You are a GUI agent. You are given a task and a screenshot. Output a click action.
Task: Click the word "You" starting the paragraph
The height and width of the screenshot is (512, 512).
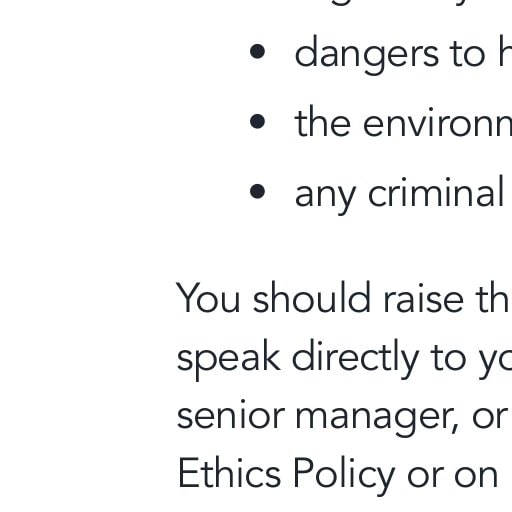[208, 297]
